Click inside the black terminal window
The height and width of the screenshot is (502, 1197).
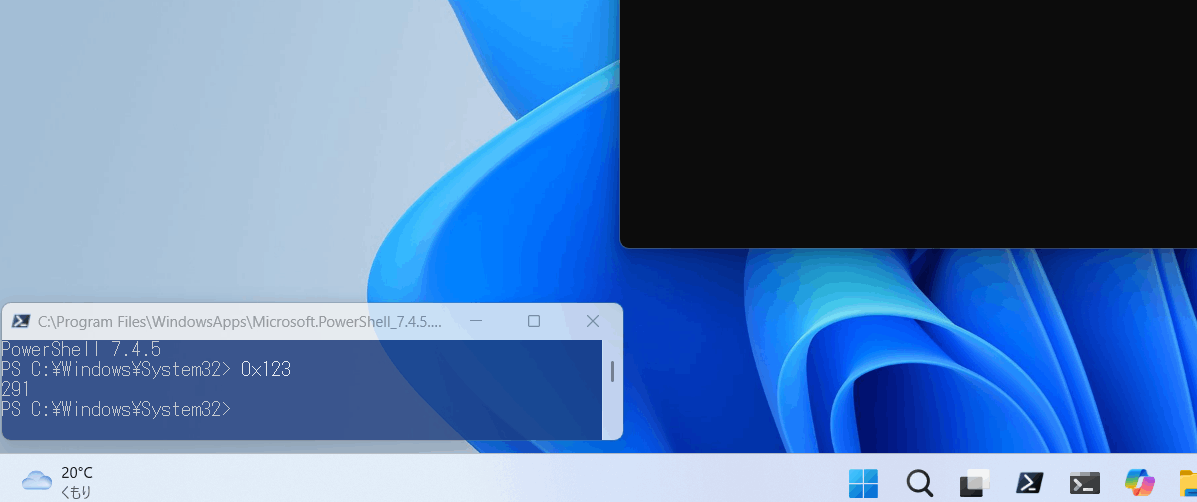tap(908, 122)
